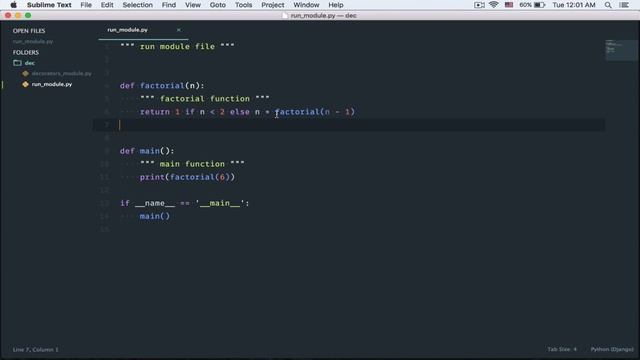The width and height of the screenshot is (640, 360).
Task: Open the Help menu
Action: (x=336, y=5)
